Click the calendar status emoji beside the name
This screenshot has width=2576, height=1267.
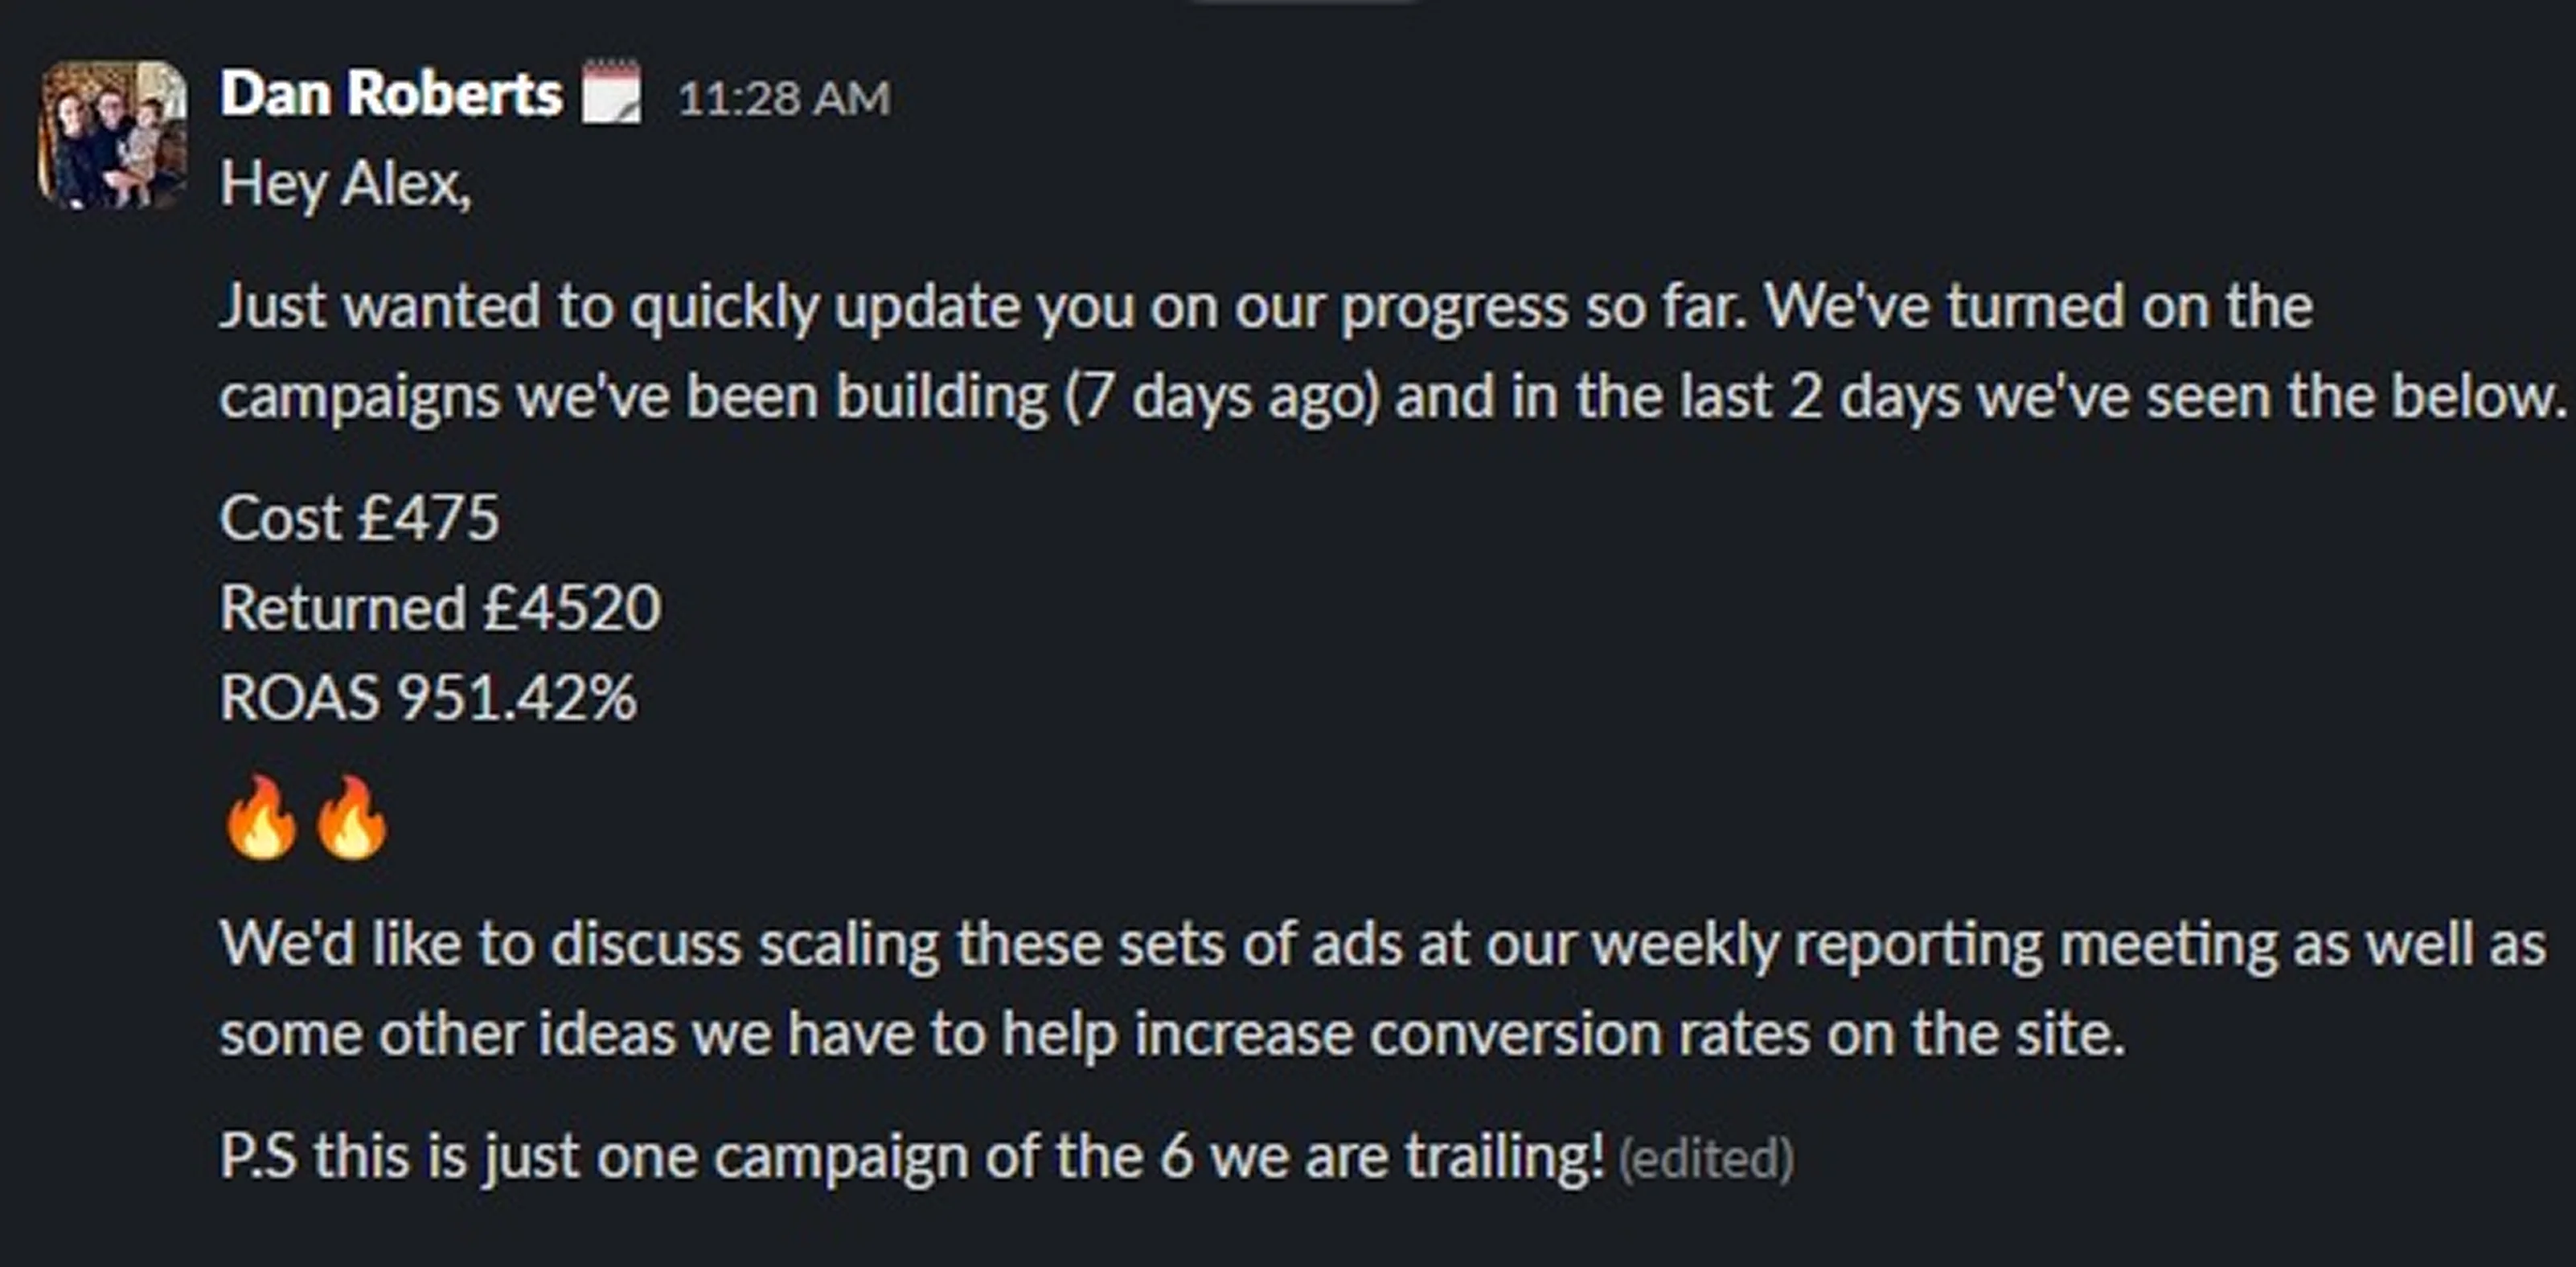[611, 93]
